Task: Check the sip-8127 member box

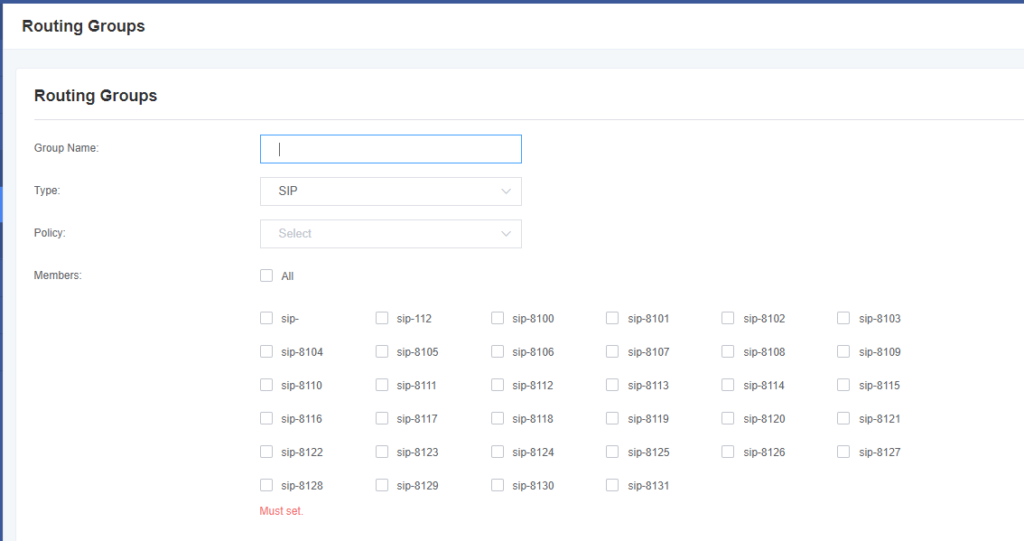Action: click(844, 452)
